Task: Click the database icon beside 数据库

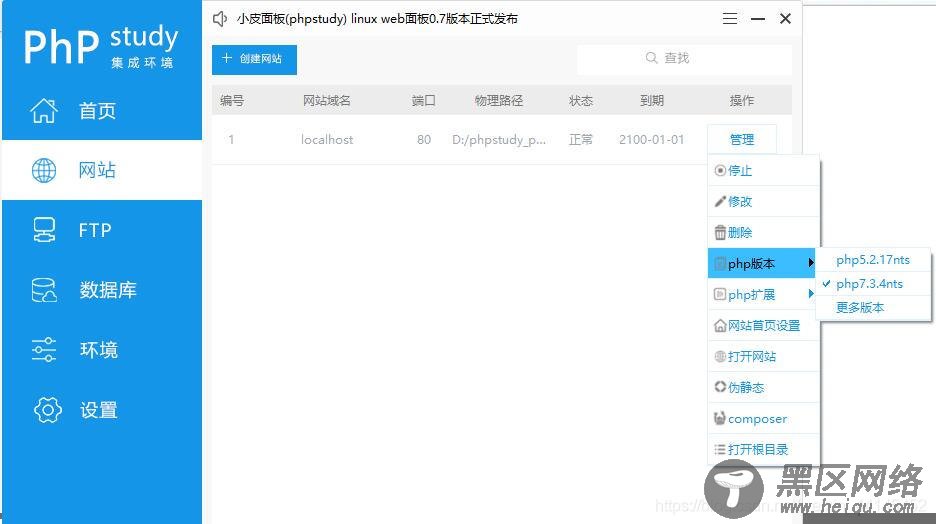Action: [44, 289]
